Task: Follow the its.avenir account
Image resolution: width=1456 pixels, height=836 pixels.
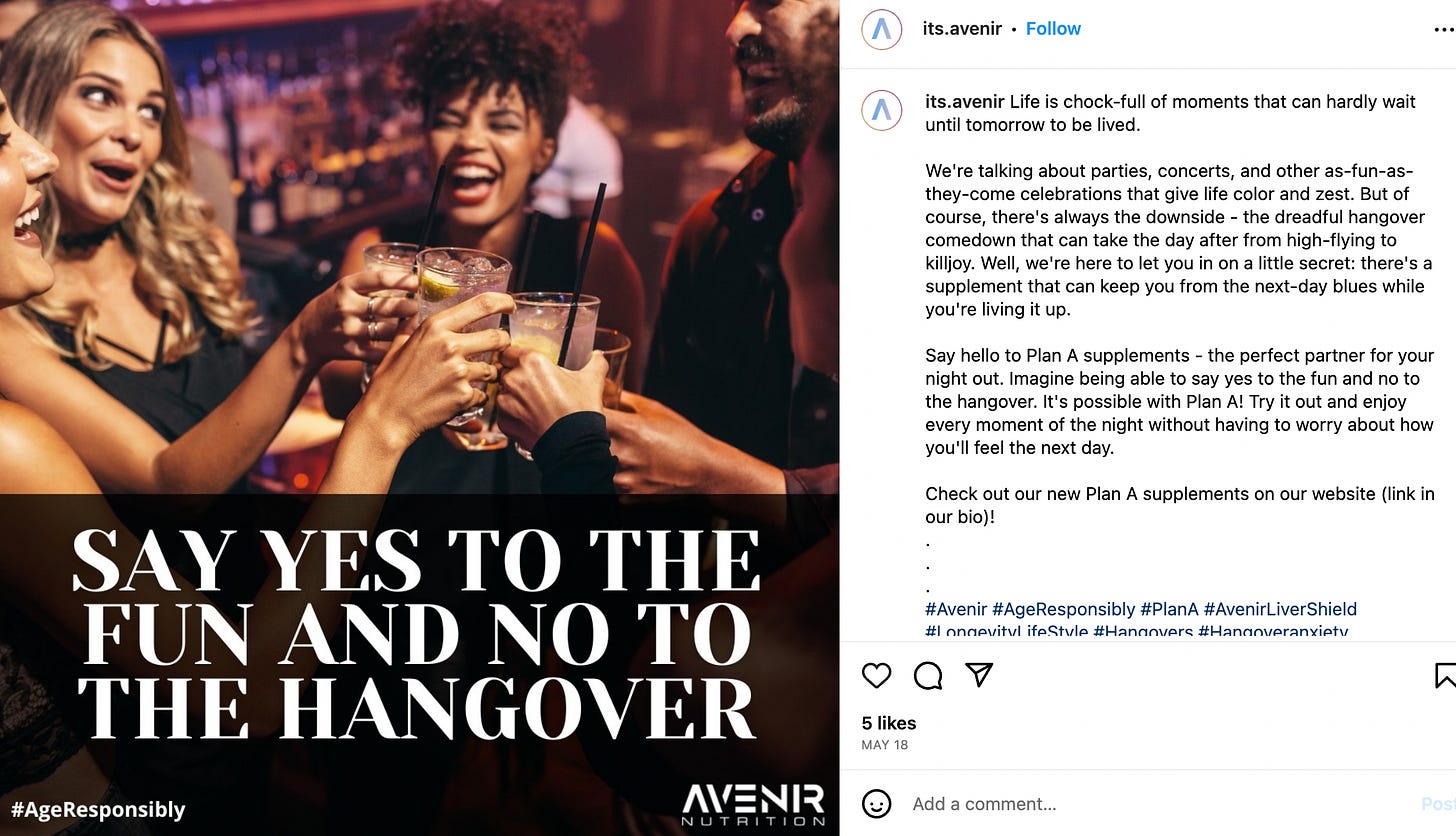Action: tap(1053, 29)
